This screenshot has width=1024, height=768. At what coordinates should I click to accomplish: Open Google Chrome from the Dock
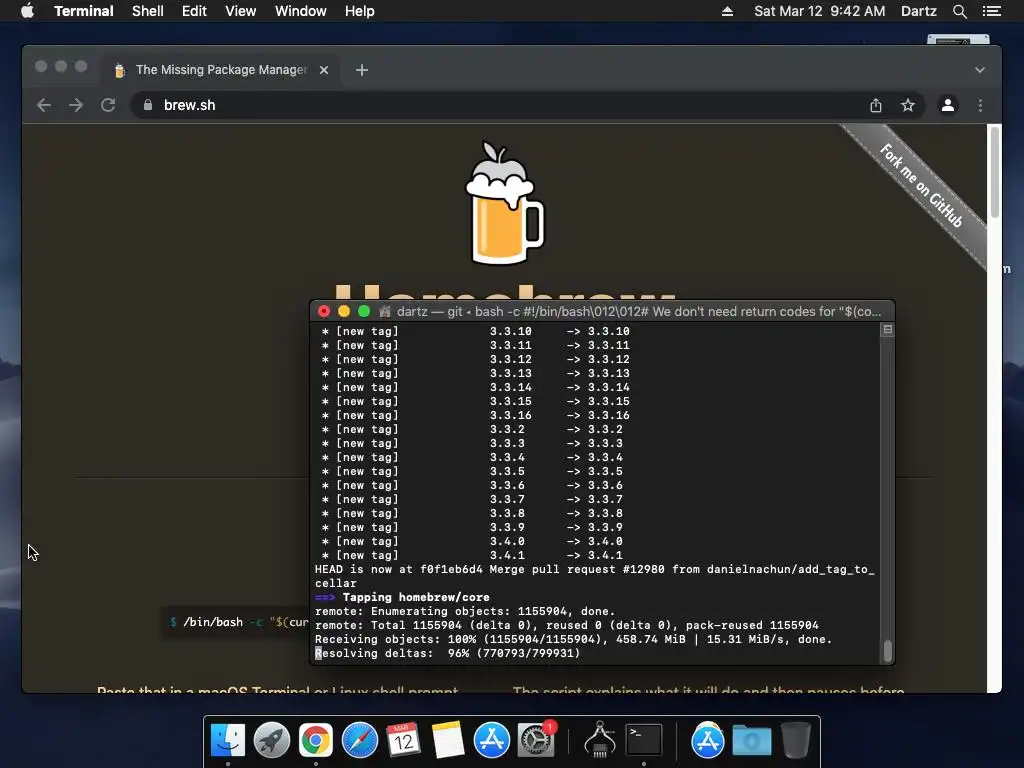315,740
